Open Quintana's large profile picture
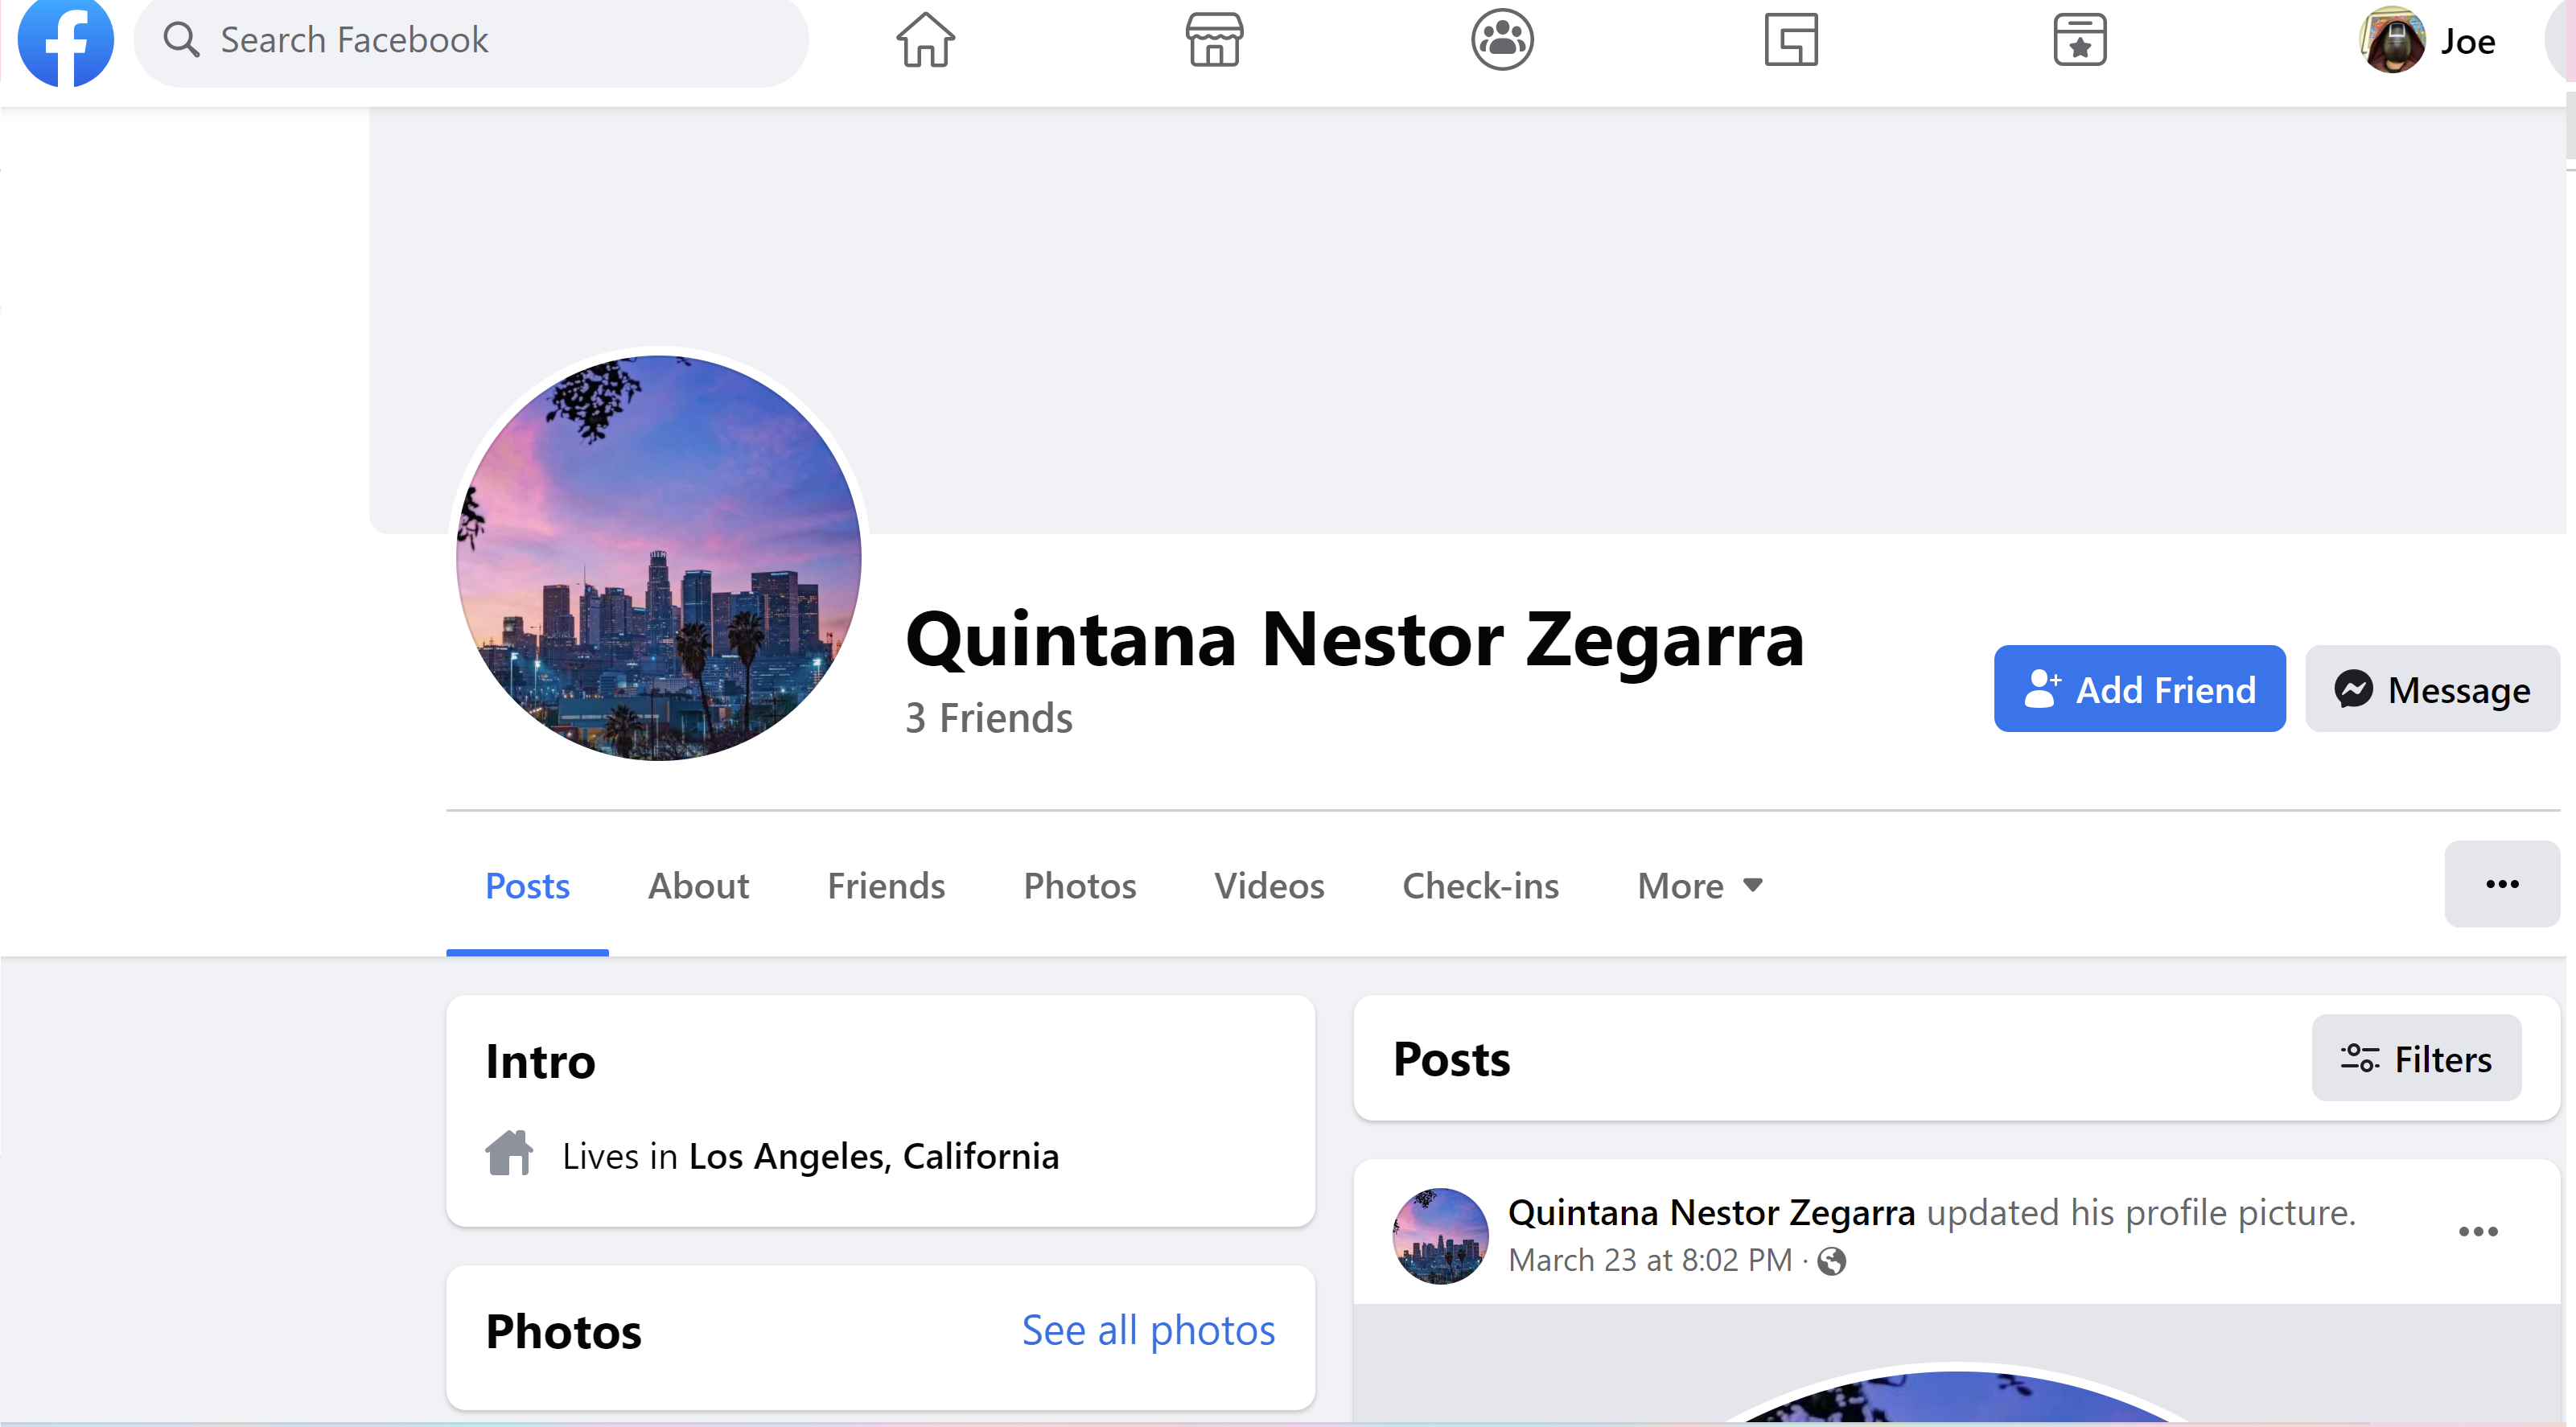The image size is (2576, 1427). point(659,557)
